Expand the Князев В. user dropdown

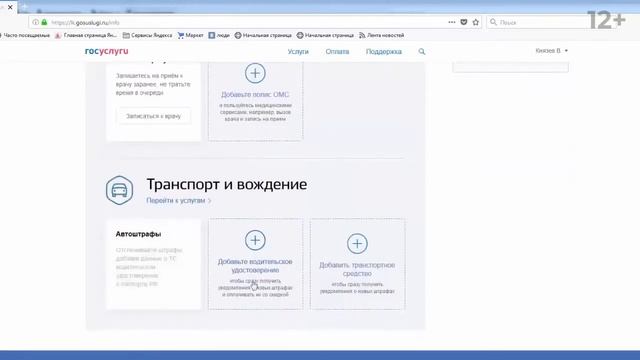coord(551,51)
